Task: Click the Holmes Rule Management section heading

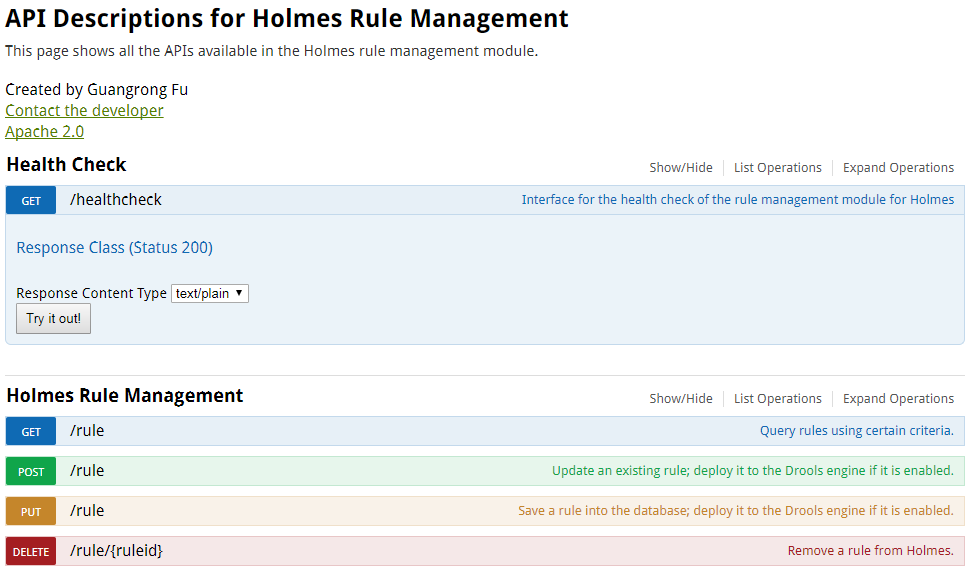Action: pos(125,396)
